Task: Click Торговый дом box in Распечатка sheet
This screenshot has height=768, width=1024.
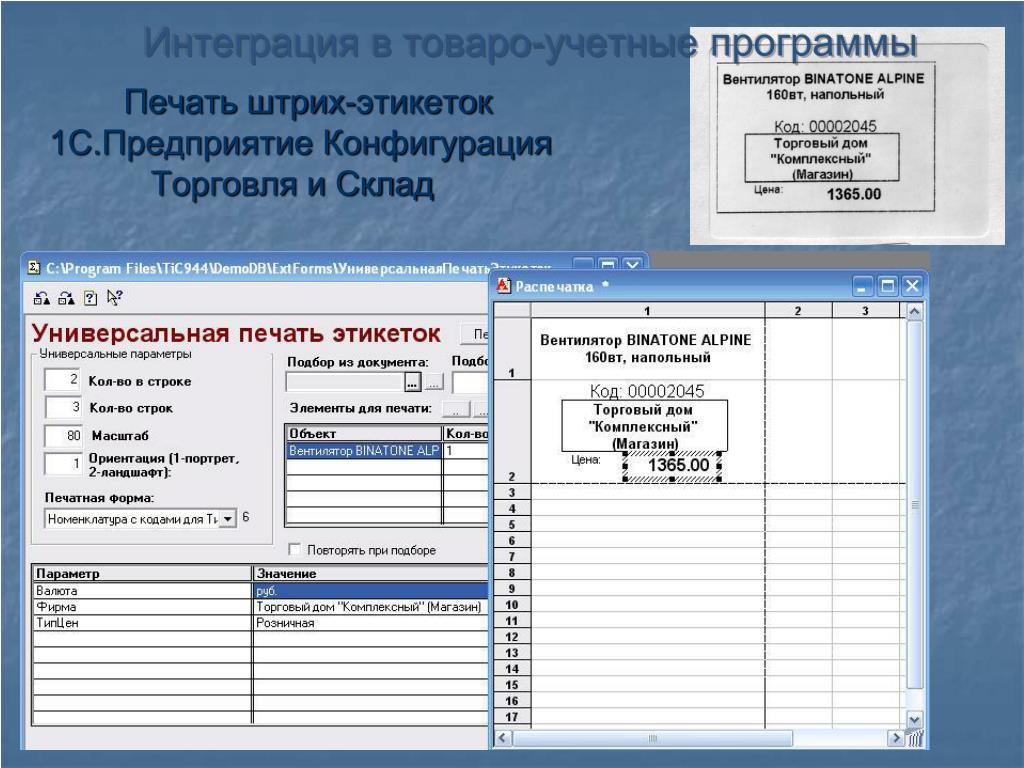Action: [x=645, y=426]
